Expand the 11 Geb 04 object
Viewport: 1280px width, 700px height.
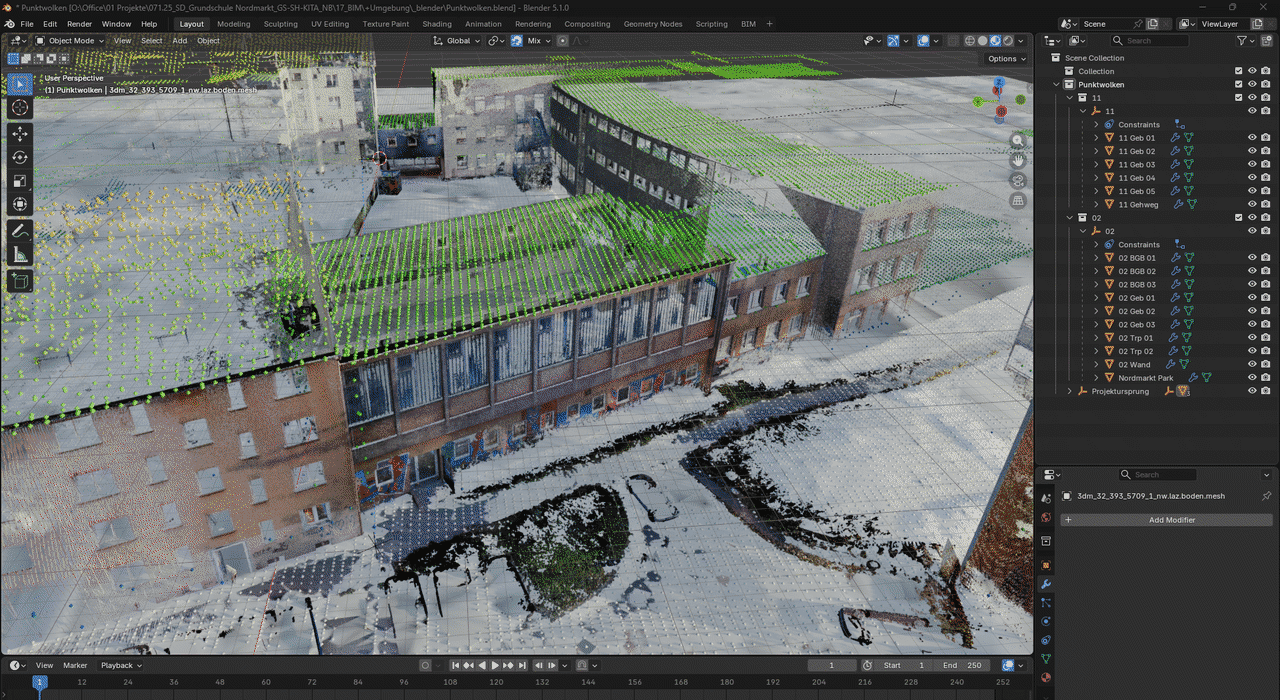click(1096, 178)
